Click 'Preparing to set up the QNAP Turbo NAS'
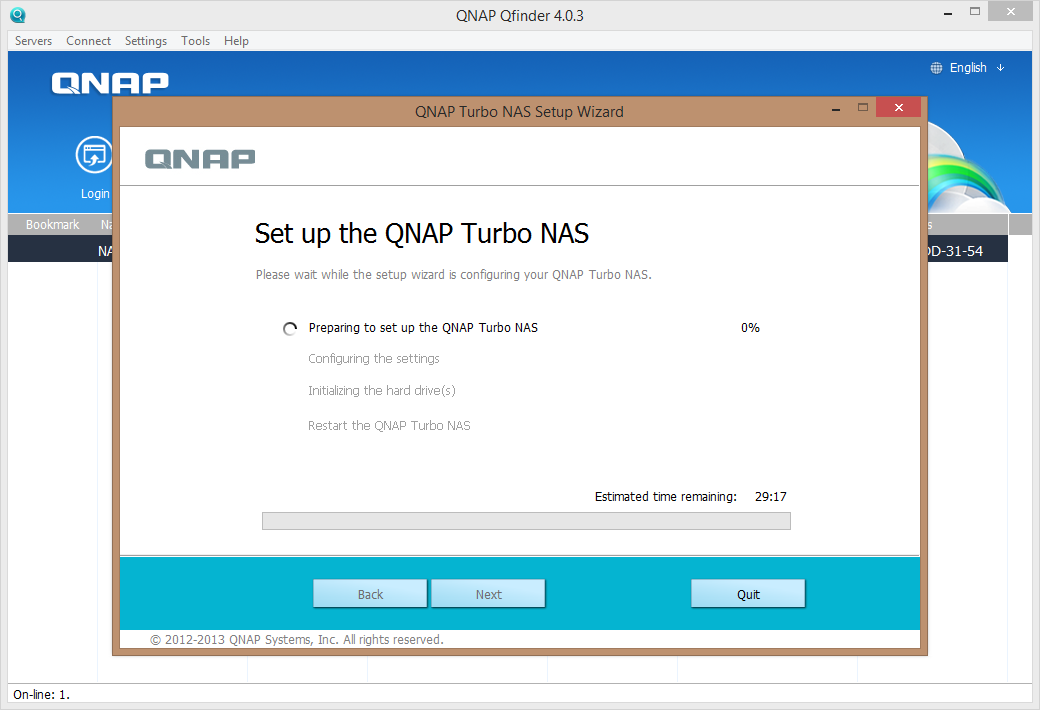The height and width of the screenshot is (710, 1040). pos(423,328)
